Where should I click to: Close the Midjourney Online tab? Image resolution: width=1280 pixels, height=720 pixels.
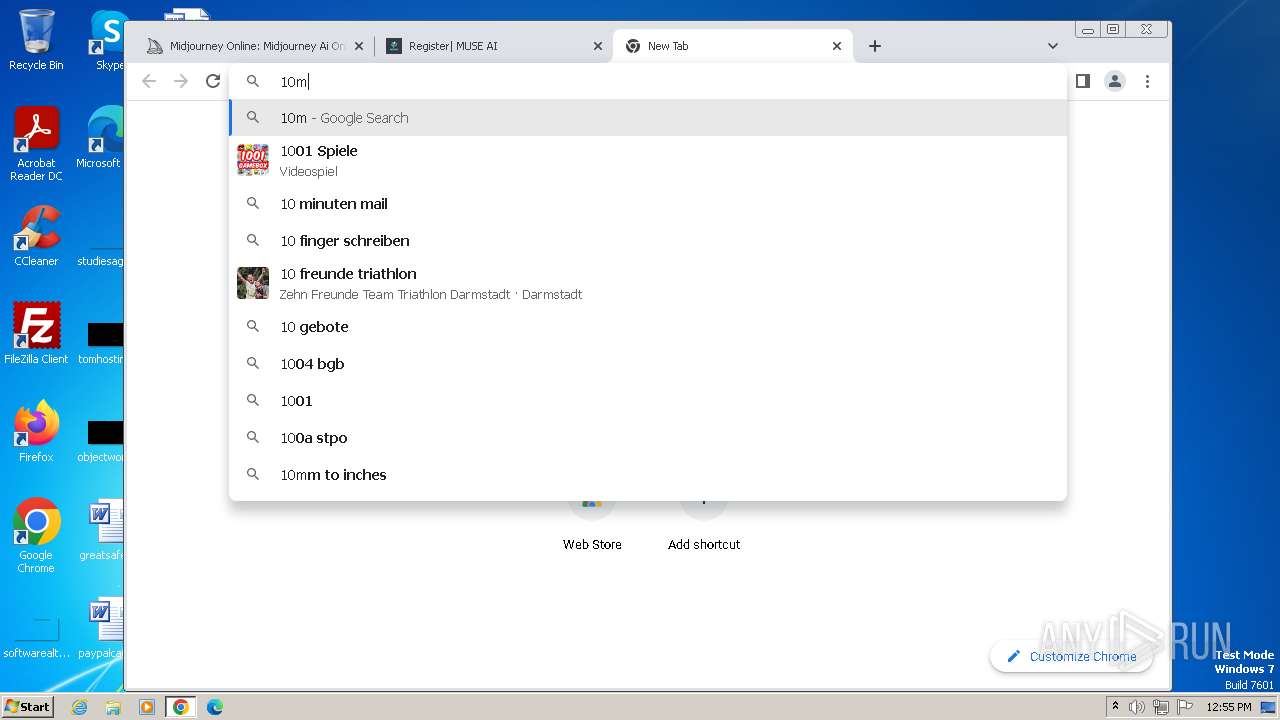point(359,46)
